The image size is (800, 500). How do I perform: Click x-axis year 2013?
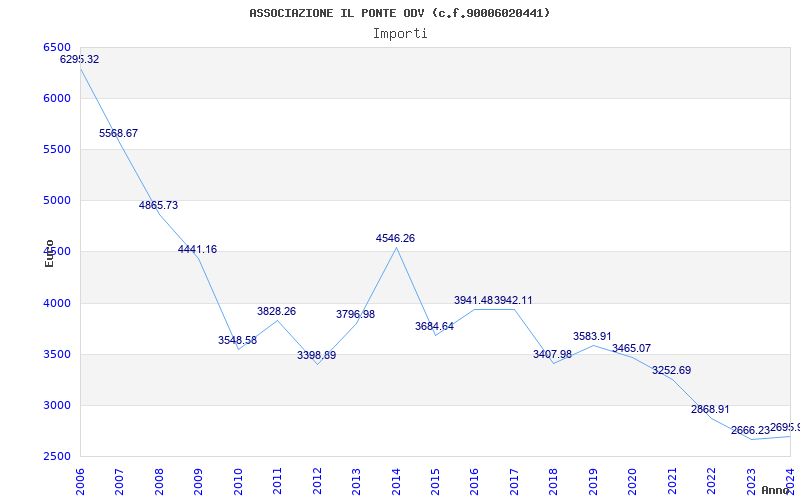[356, 481]
